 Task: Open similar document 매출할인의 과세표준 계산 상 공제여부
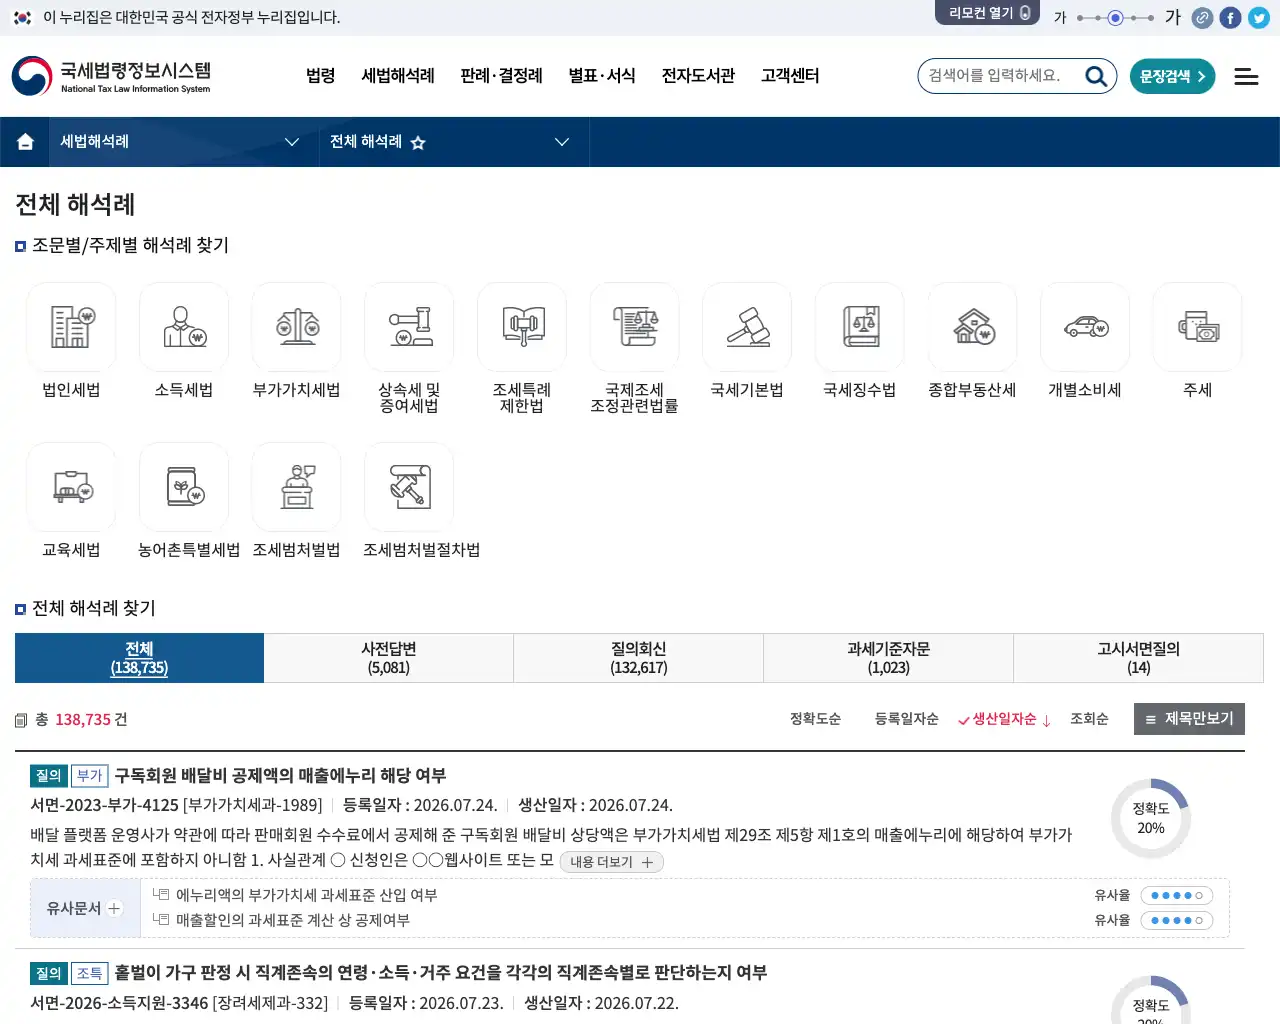pos(293,920)
